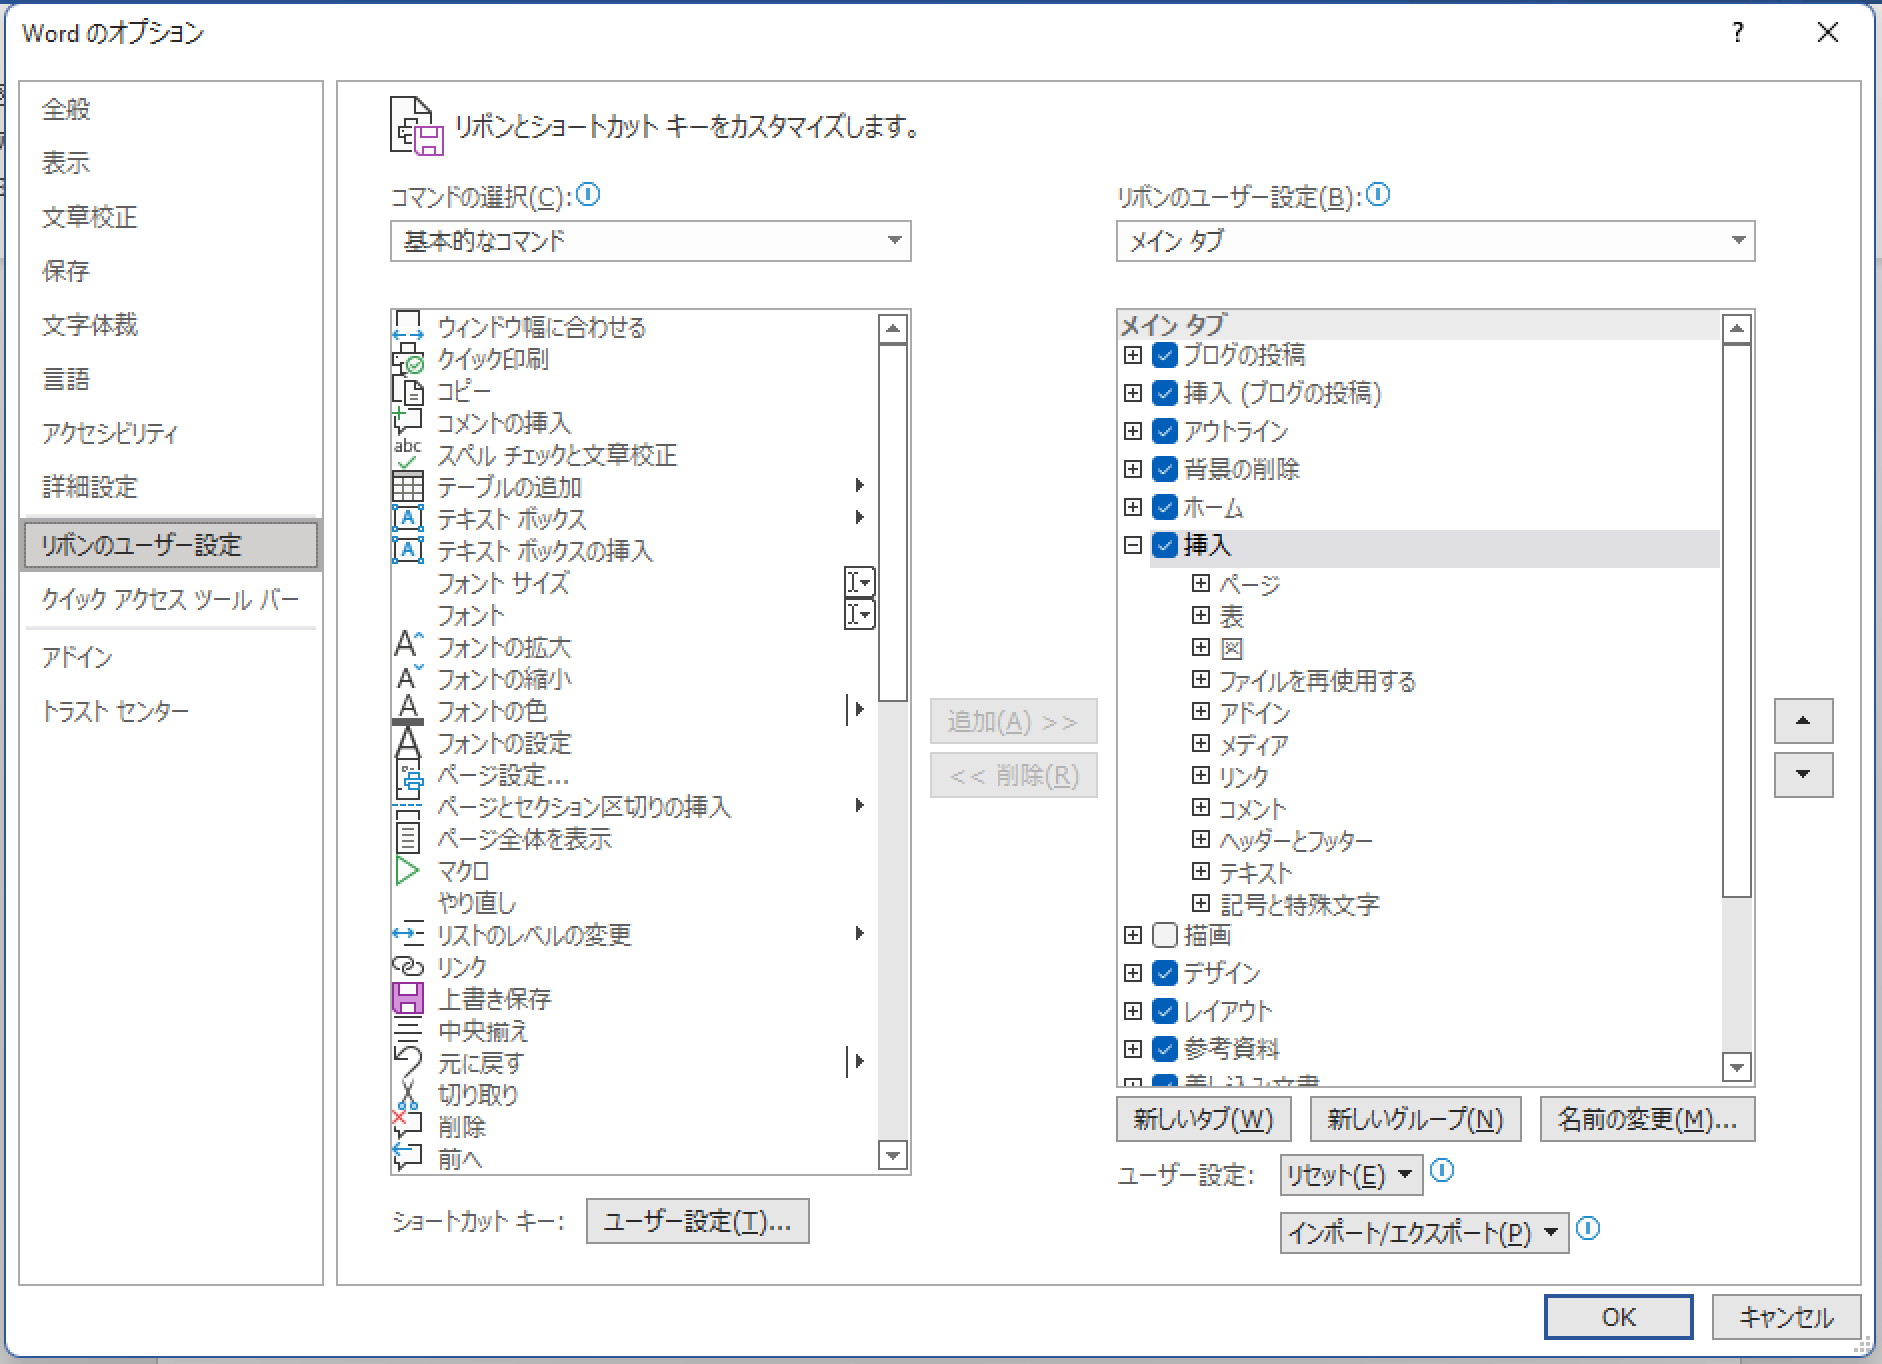Open the メイン タブ dropdown
The width and height of the screenshot is (1882, 1364).
click(1435, 241)
